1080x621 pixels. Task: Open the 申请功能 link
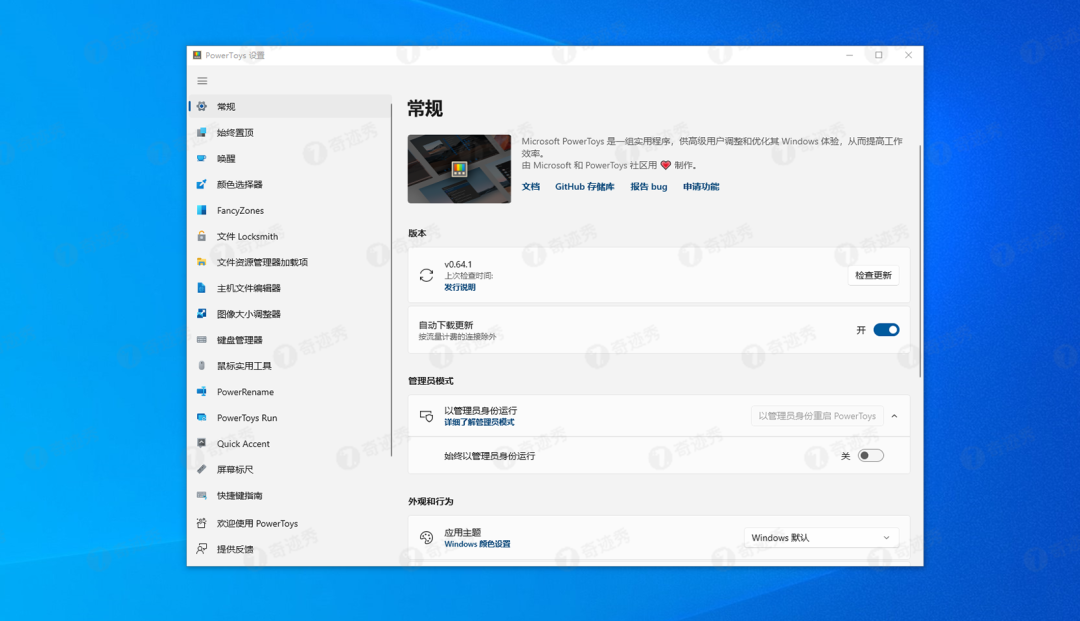coord(701,187)
